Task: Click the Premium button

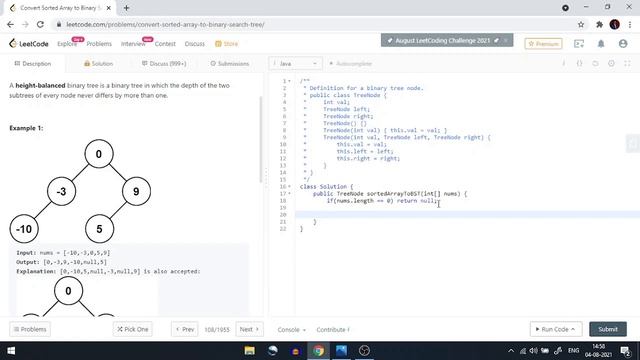Action: tap(543, 44)
